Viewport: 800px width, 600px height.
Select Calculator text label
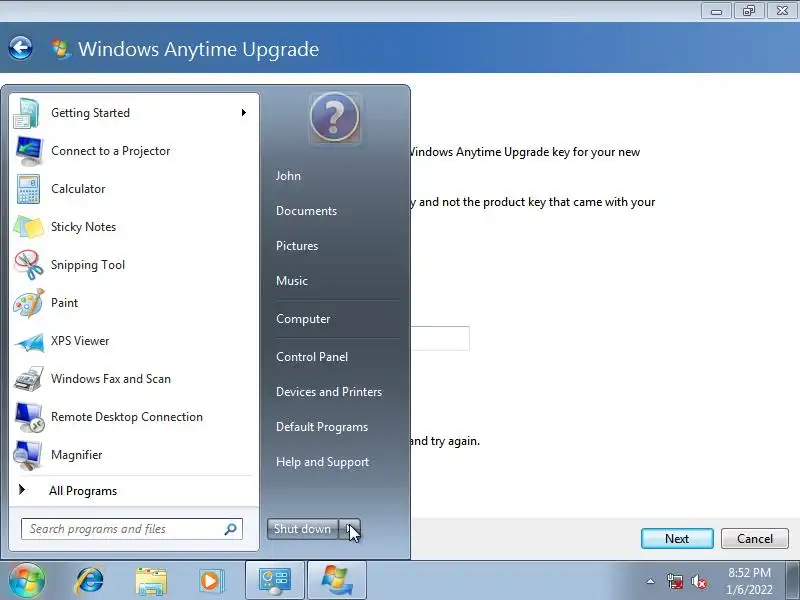click(78, 189)
